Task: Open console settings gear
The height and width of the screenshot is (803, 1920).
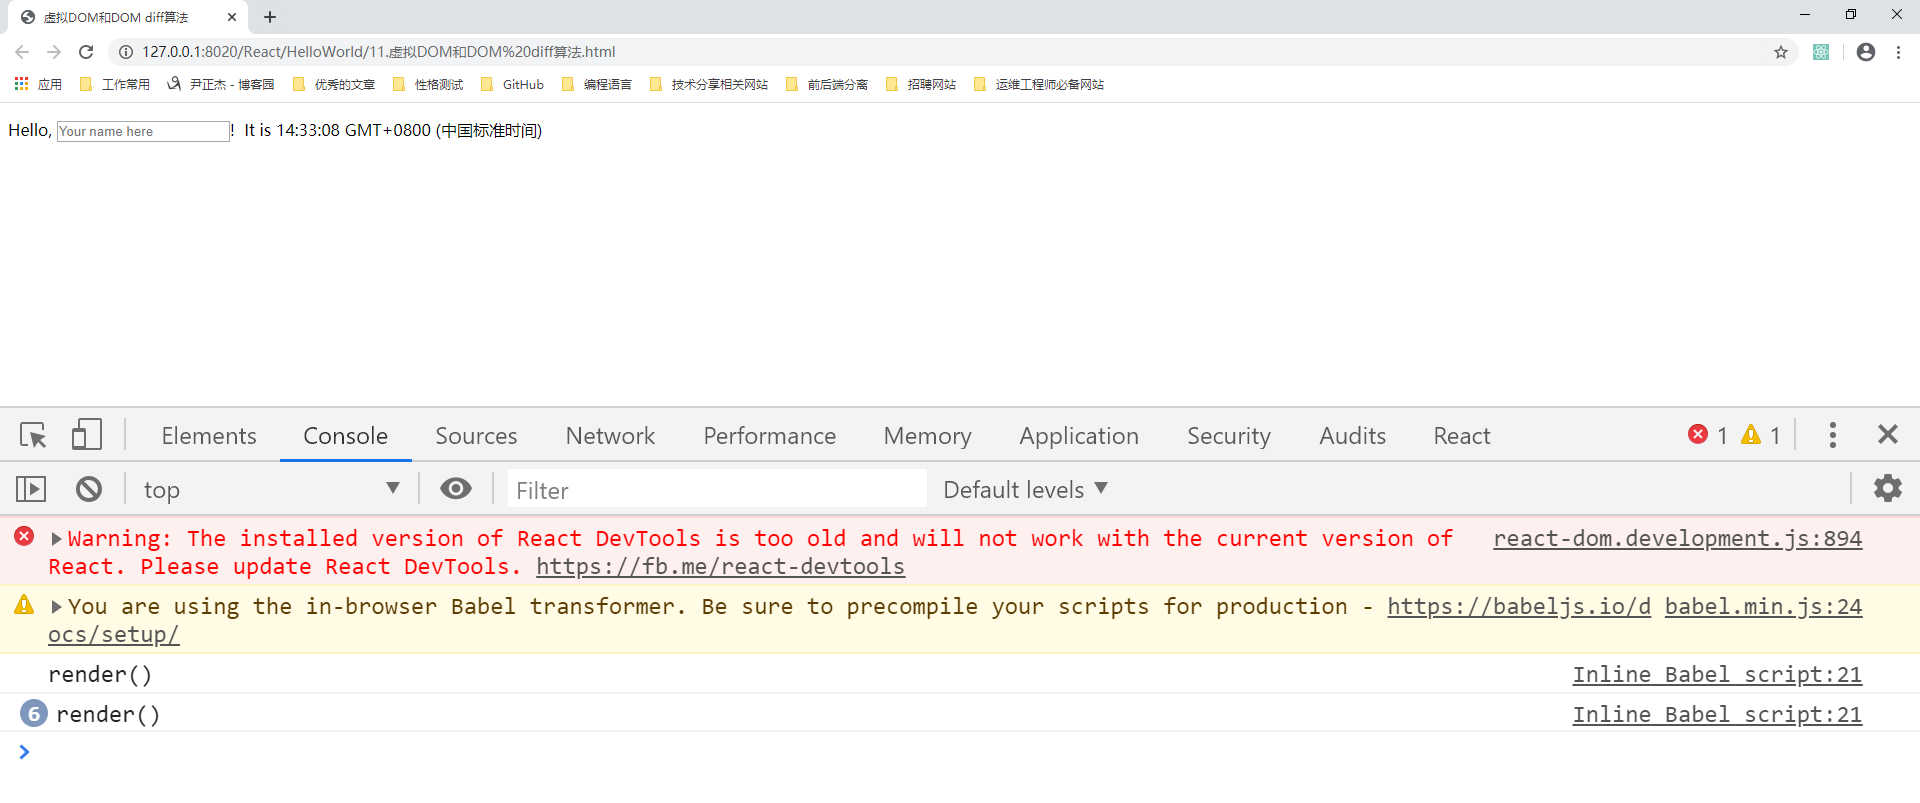Action: pos(1887,489)
